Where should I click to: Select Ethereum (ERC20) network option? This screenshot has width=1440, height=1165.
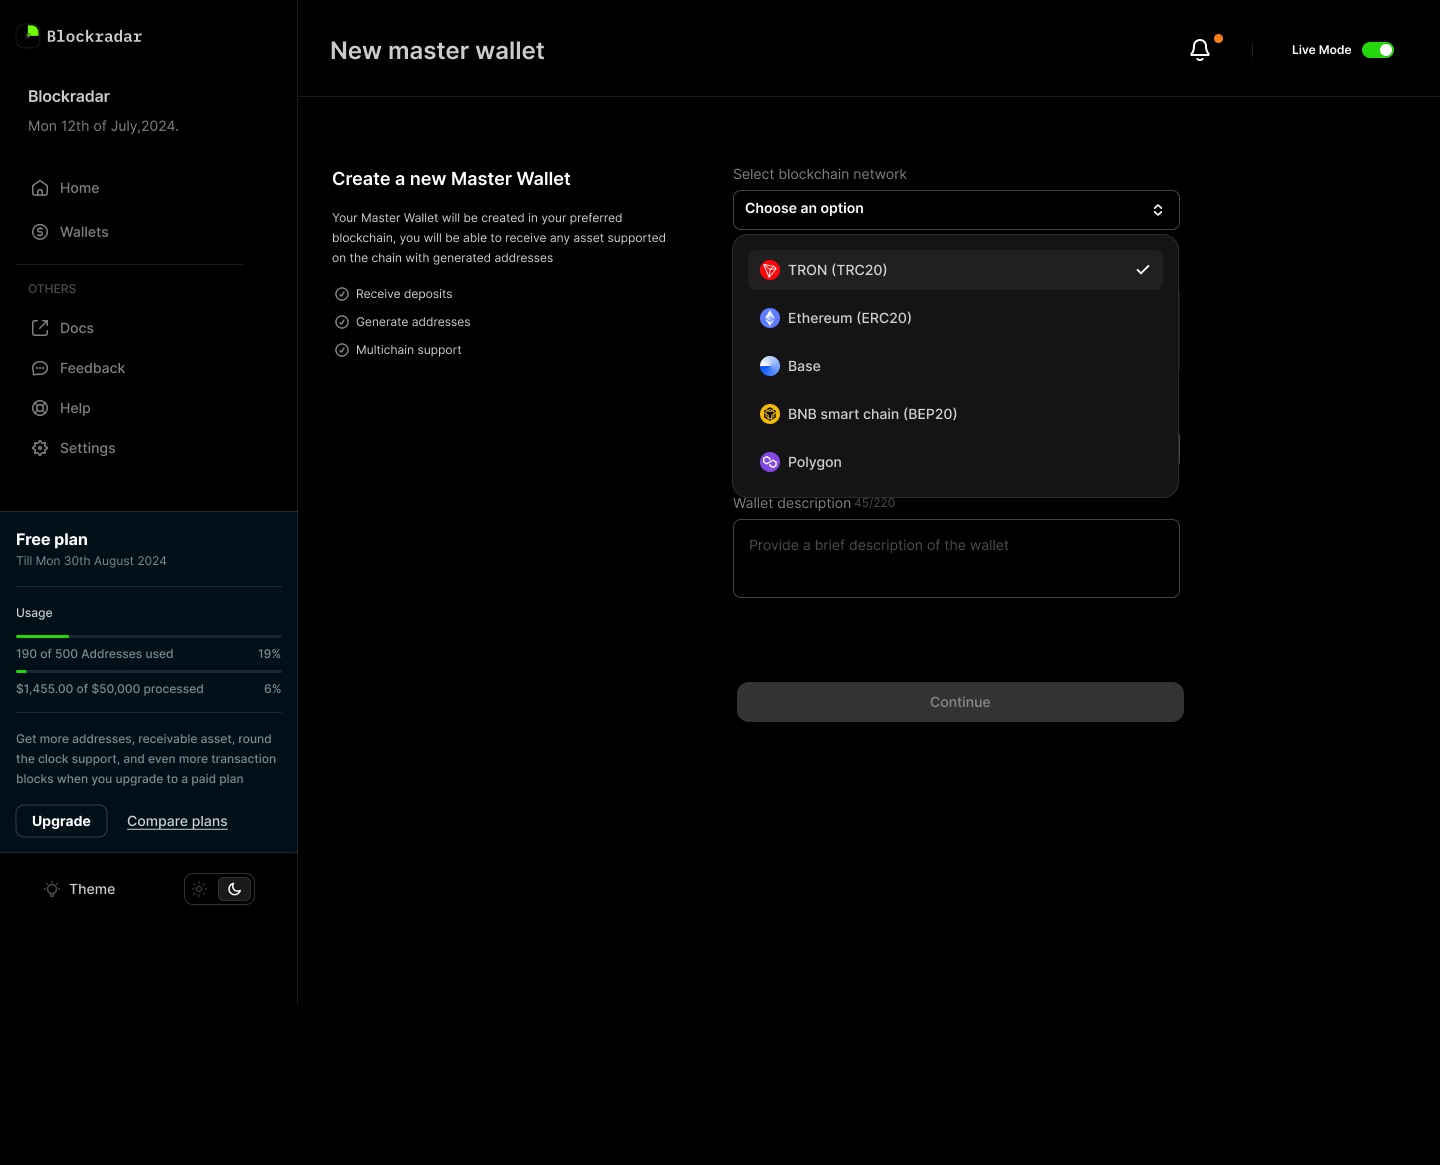tap(955, 318)
